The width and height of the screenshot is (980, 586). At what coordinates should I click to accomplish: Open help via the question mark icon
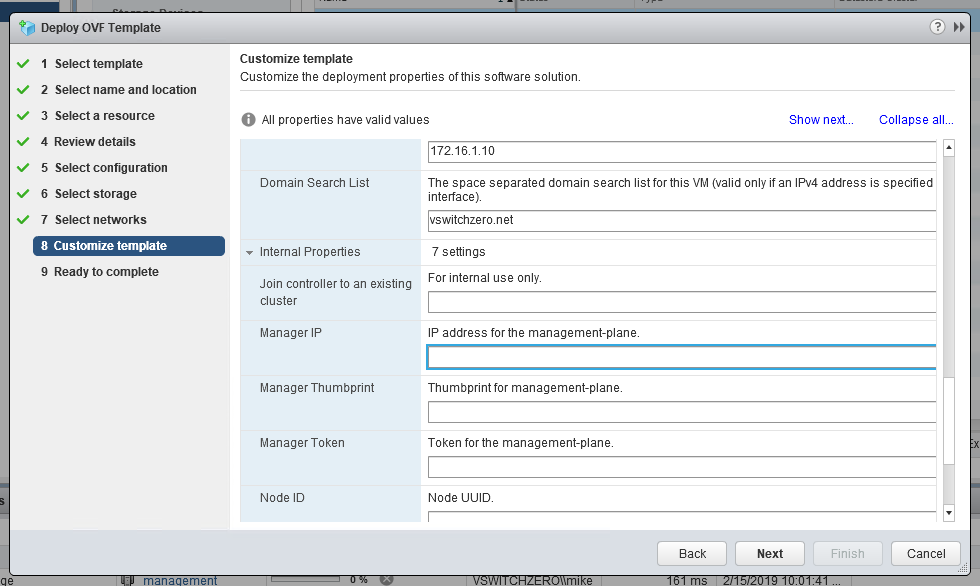coord(935,27)
